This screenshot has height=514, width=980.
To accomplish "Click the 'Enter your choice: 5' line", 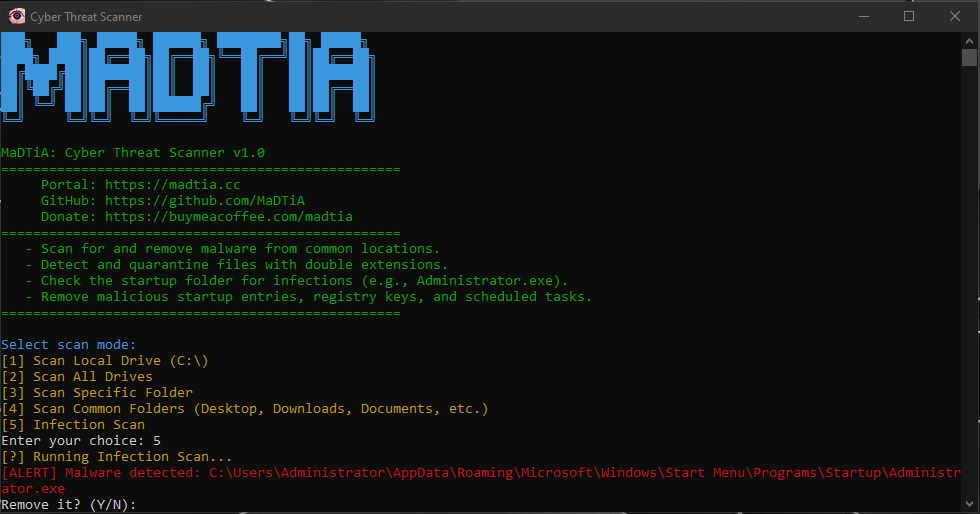I will pyautogui.click(x=81, y=441).
